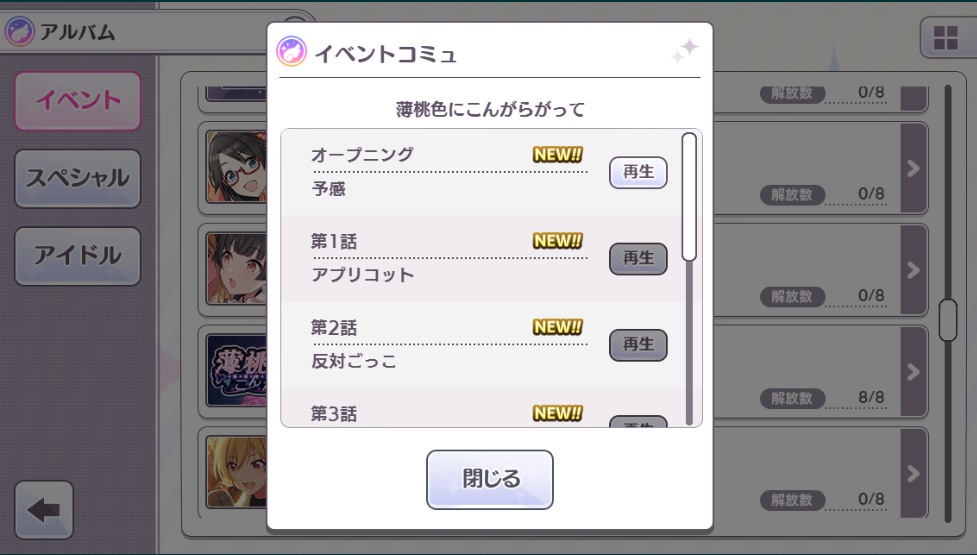Viewport: 977px width, 555px height.
Task: Play 第2話 反対ごっこ with 再生
Action: (638, 345)
